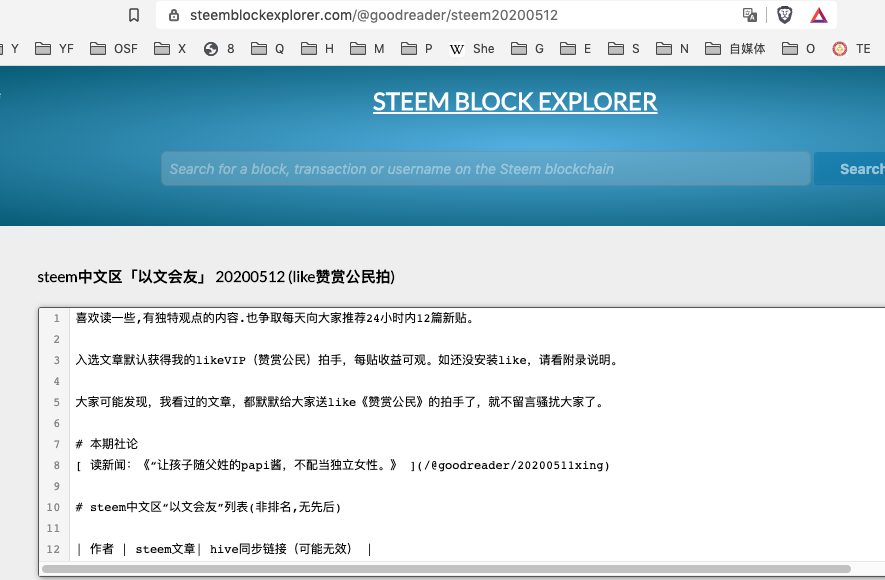Open the M bookmark folder
The width and height of the screenshot is (885, 580).
coord(367,49)
